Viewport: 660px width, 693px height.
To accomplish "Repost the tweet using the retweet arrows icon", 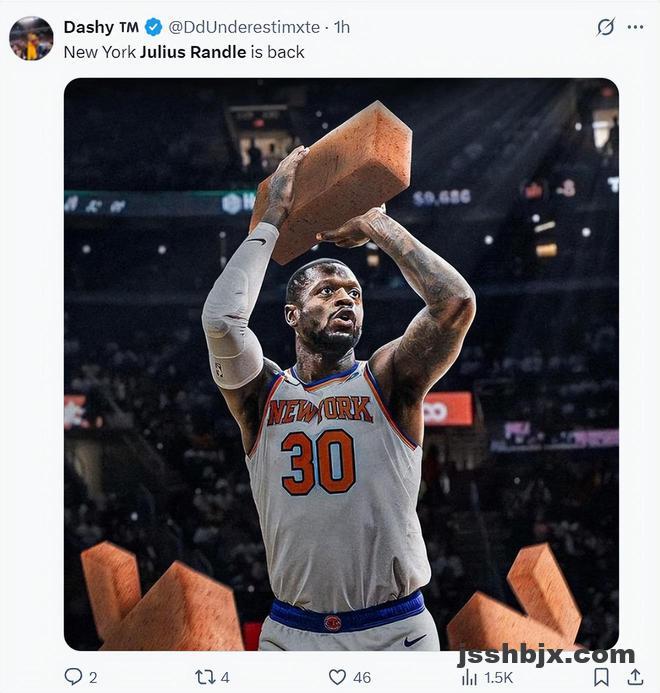I will (x=206, y=677).
